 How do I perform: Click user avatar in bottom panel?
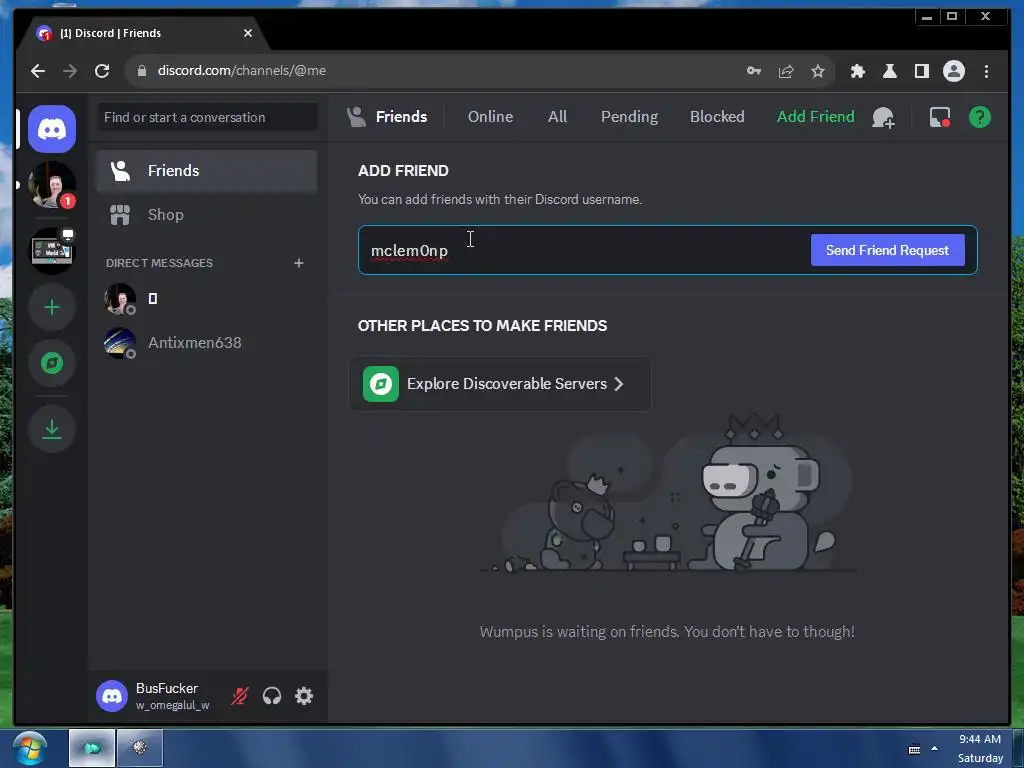pyautogui.click(x=112, y=696)
